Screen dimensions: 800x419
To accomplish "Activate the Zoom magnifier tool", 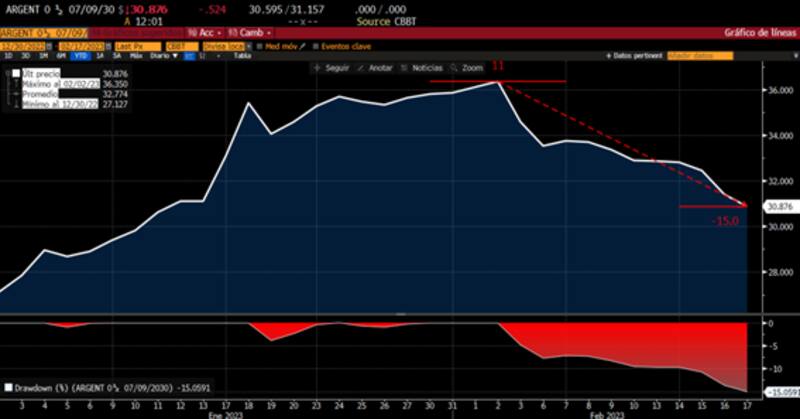I will pos(467,67).
